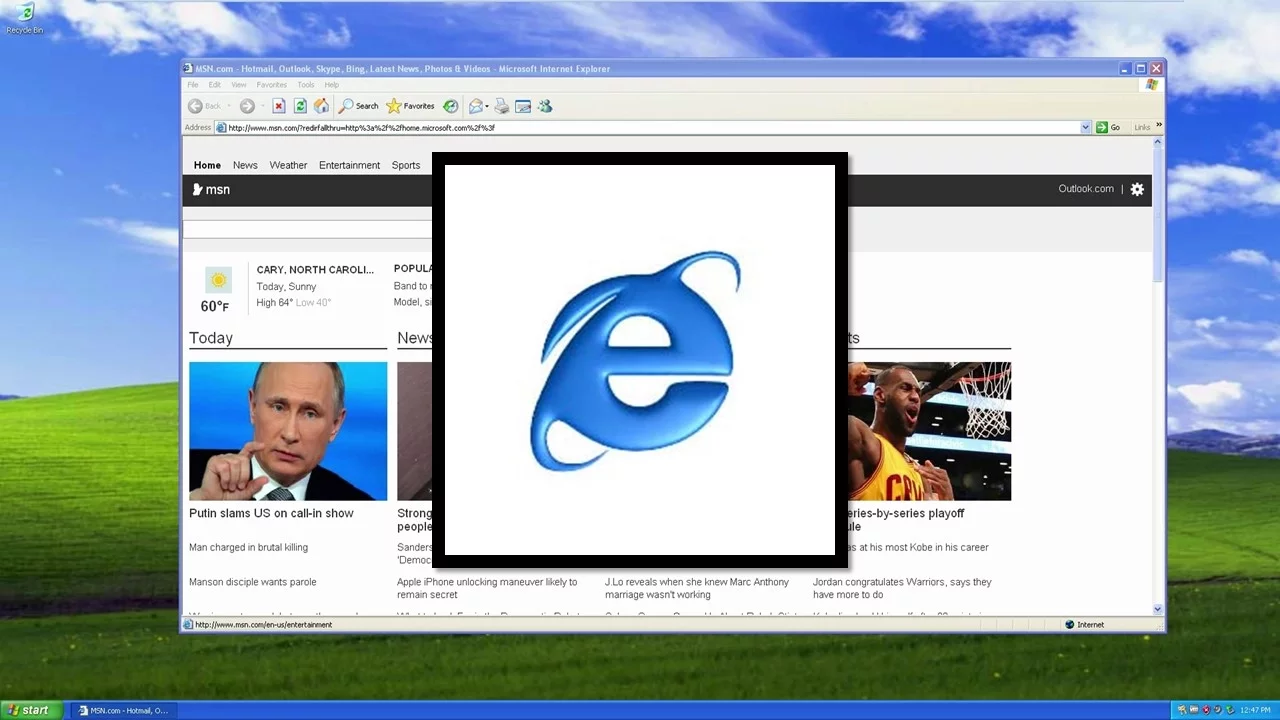This screenshot has height=720, width=1280.
Task: Open 'J.Lo reveals' Marc Anthony story
Action: point(697,588)
